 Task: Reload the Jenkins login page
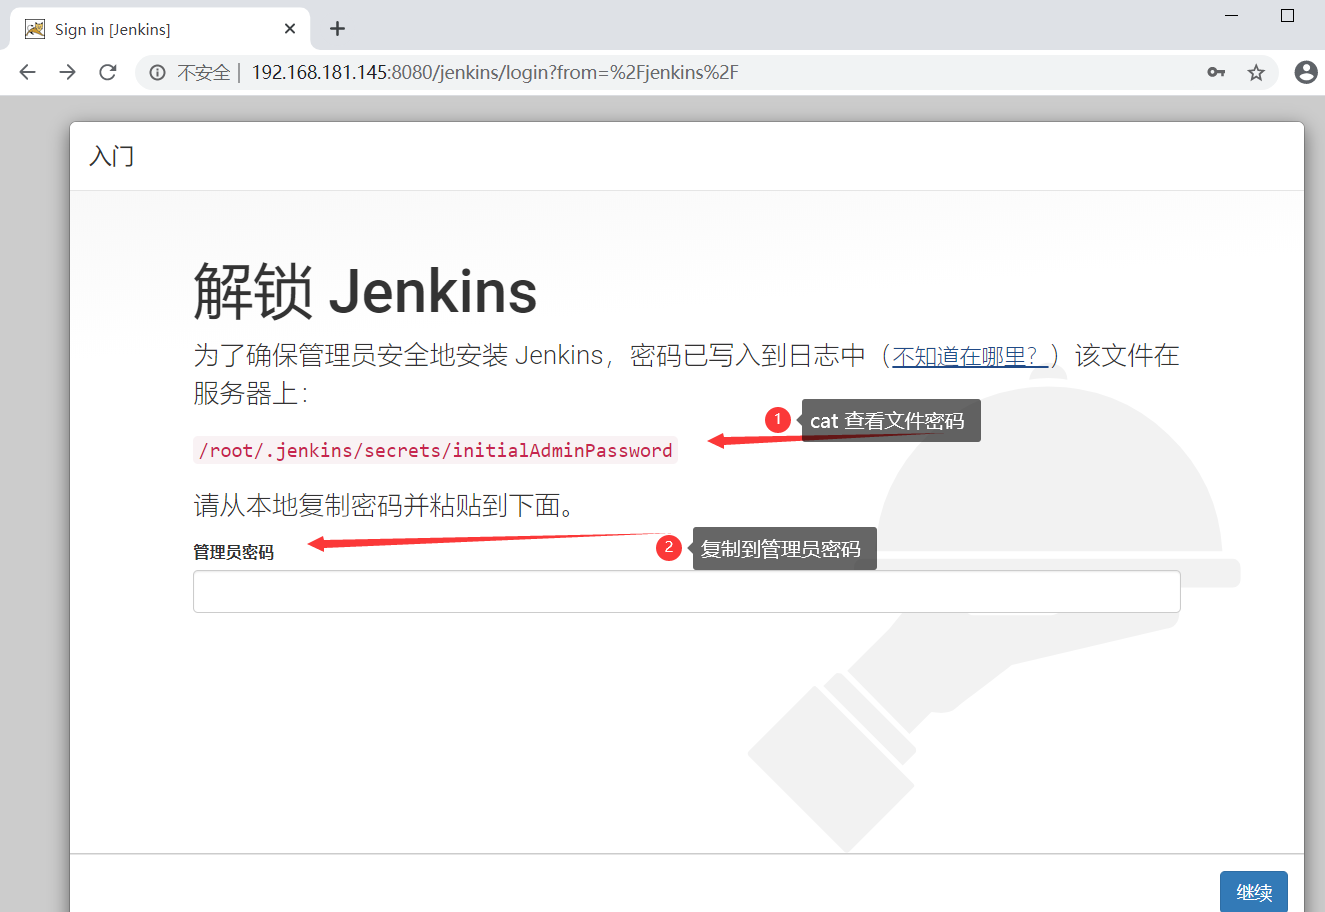(108, 72)
